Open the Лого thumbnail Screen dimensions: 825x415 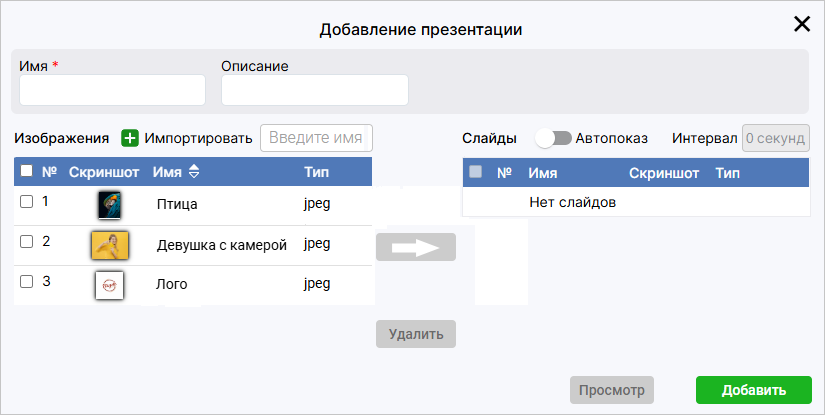[109, 285]
